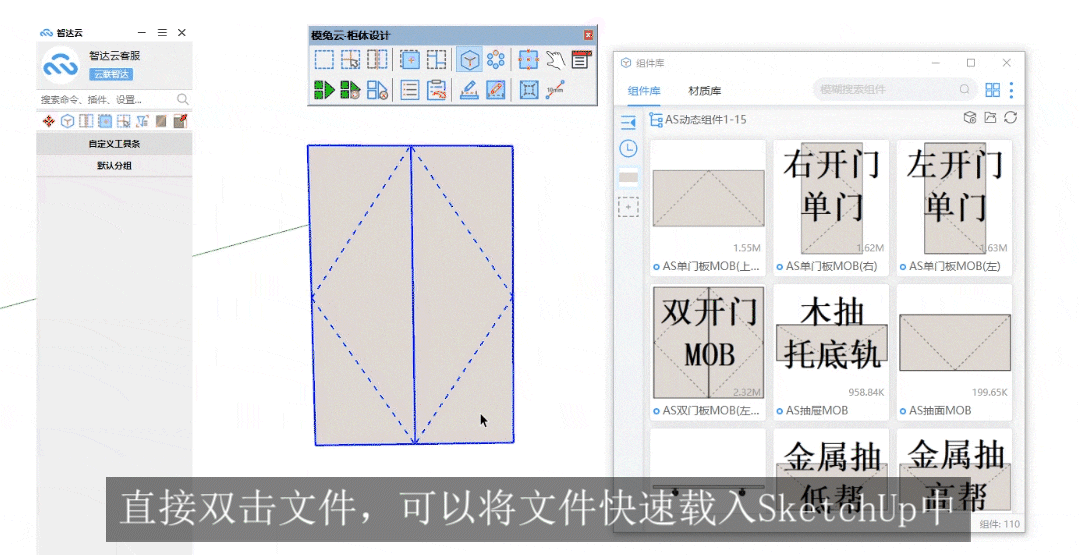Open the history clock icon in sidebar
This screenshot has height=555, width=1079.
(628, 149)
